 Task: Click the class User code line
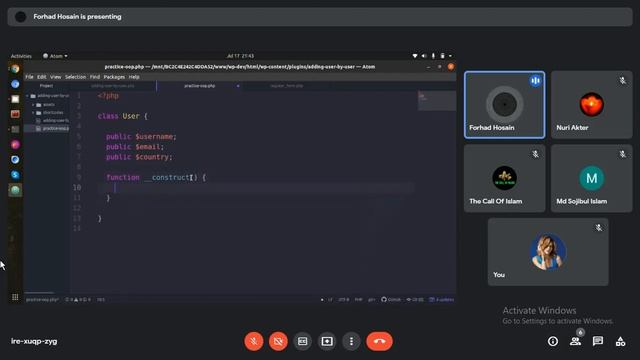coord(122,116)
